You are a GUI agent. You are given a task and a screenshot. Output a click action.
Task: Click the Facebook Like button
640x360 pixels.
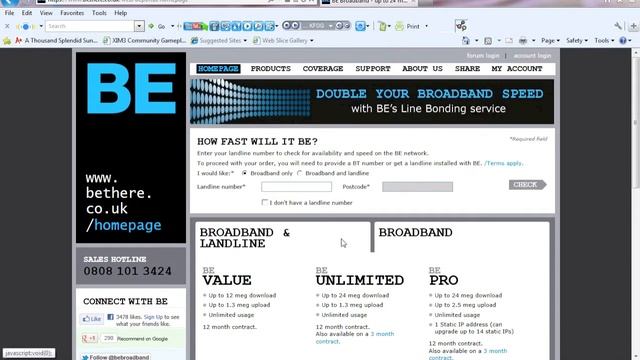[x=92, y=319]
